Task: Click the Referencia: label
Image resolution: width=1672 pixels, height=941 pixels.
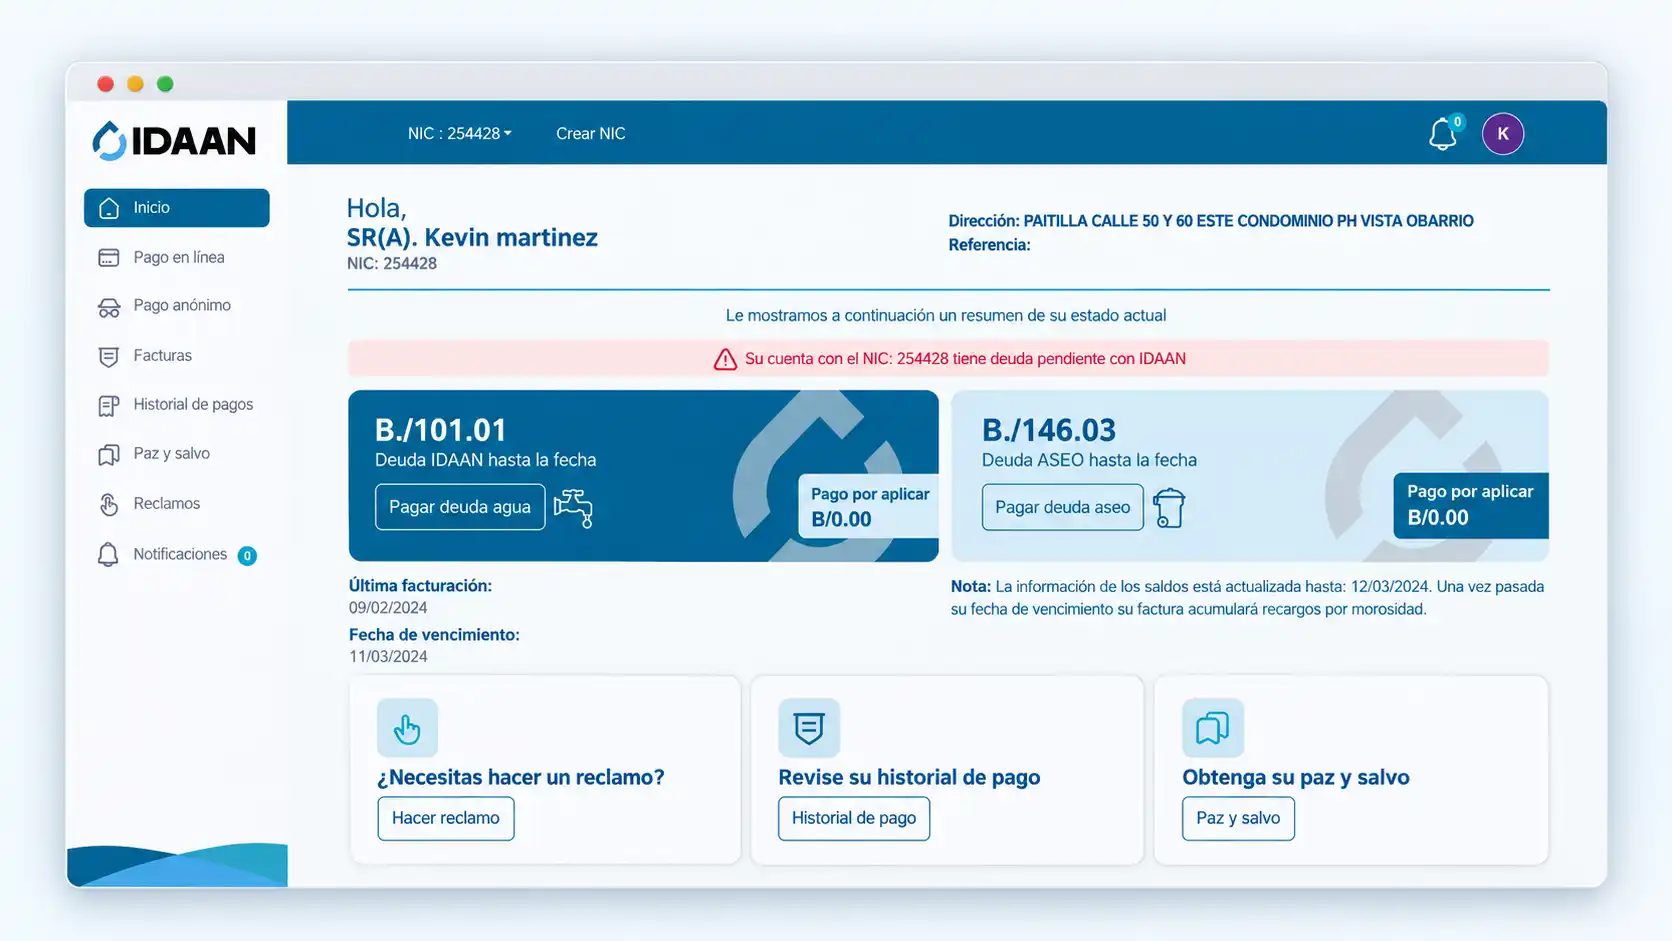Action: (x=989, y=245)
